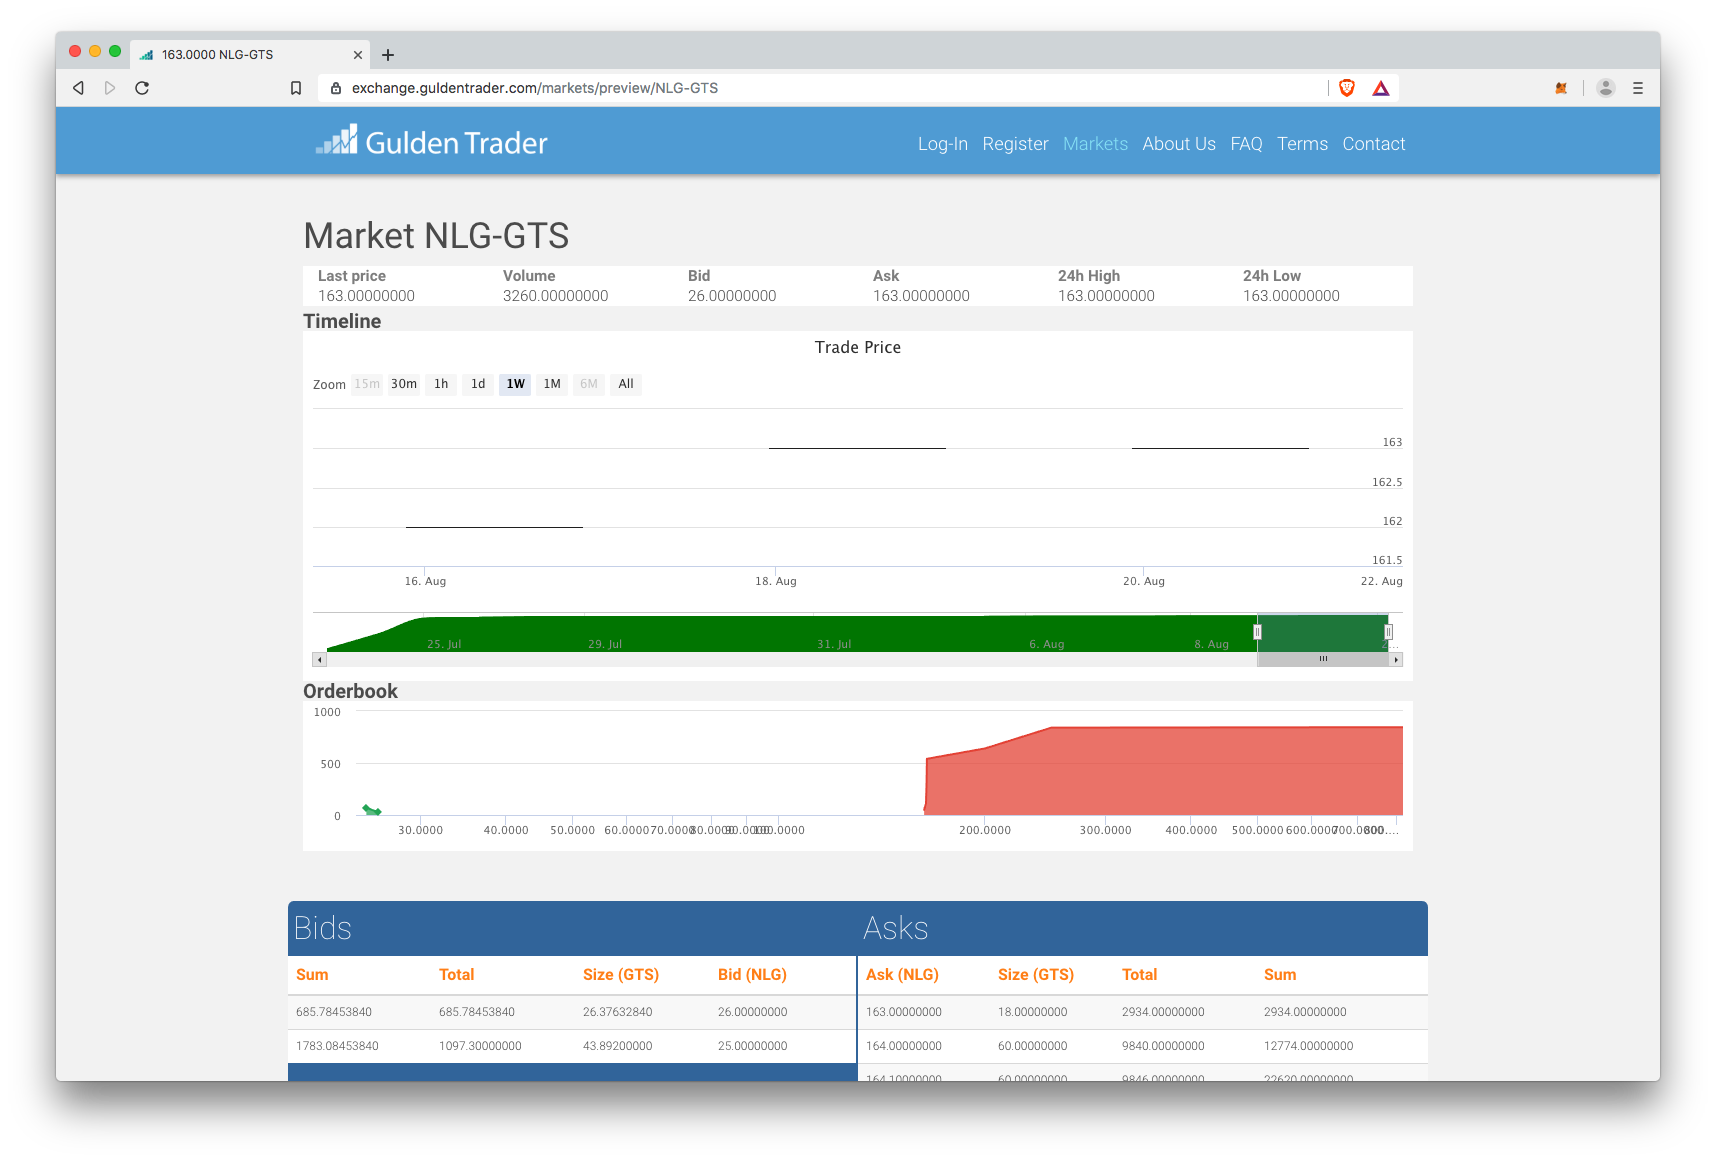Open the user profile avatar icon
Viewport: 1716px width, 1161px height.
[x=1606, y=88]
